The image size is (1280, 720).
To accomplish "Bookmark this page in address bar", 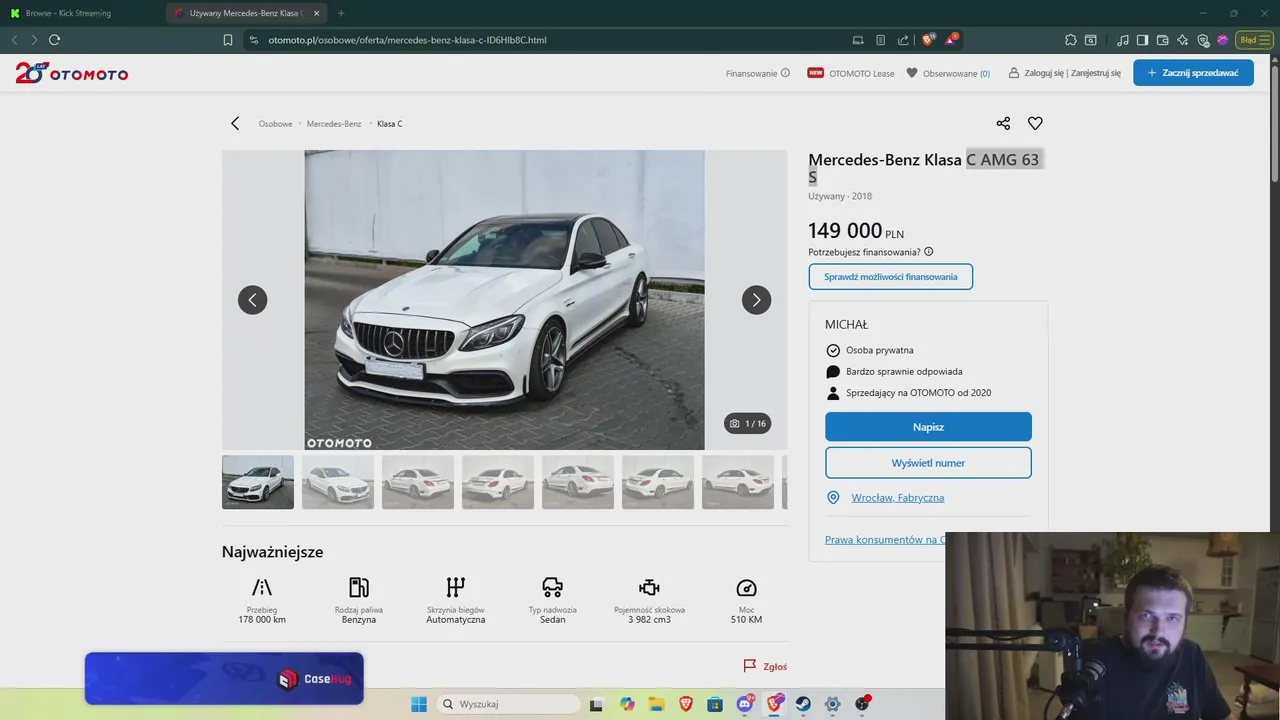I will point(228,40).
